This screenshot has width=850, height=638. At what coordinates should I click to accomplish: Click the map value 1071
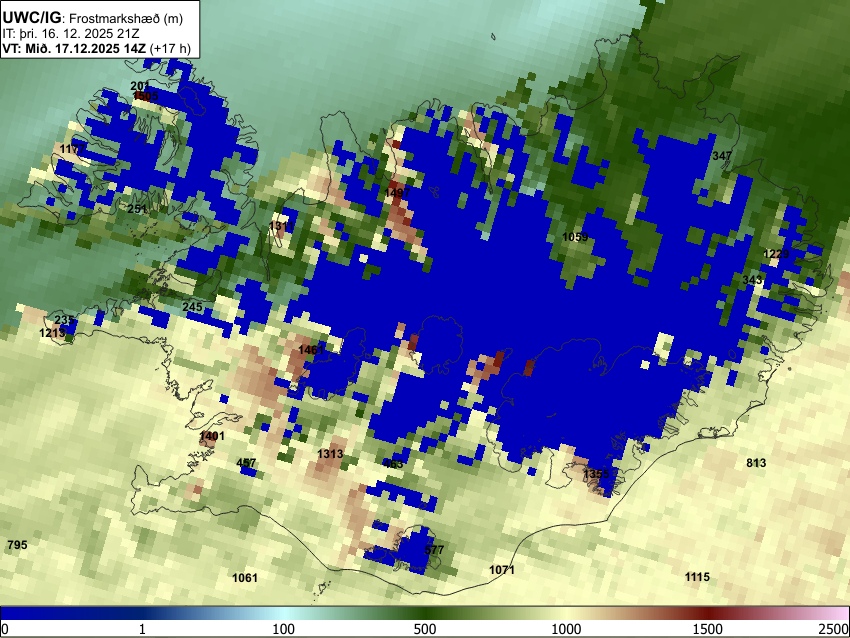(x=502, y=569)
